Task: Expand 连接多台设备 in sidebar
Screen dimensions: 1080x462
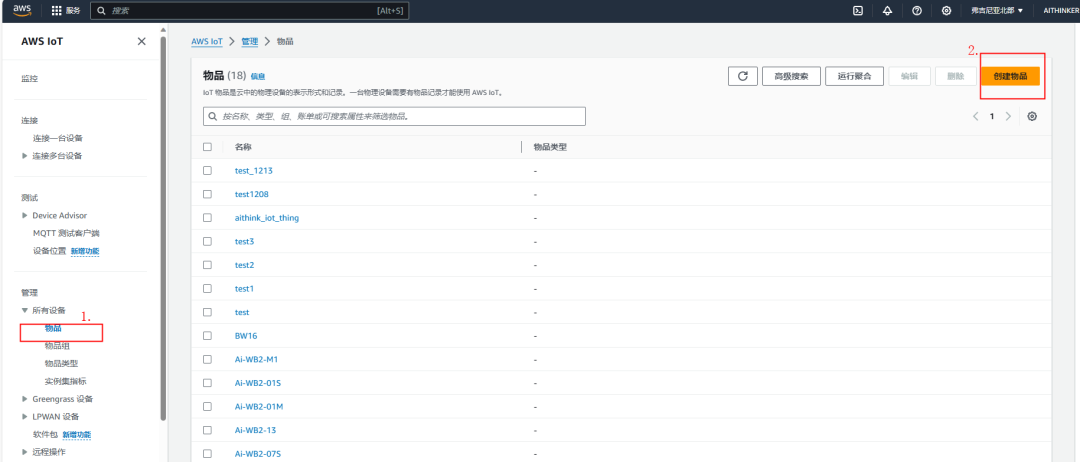Action: pos(25,156)
